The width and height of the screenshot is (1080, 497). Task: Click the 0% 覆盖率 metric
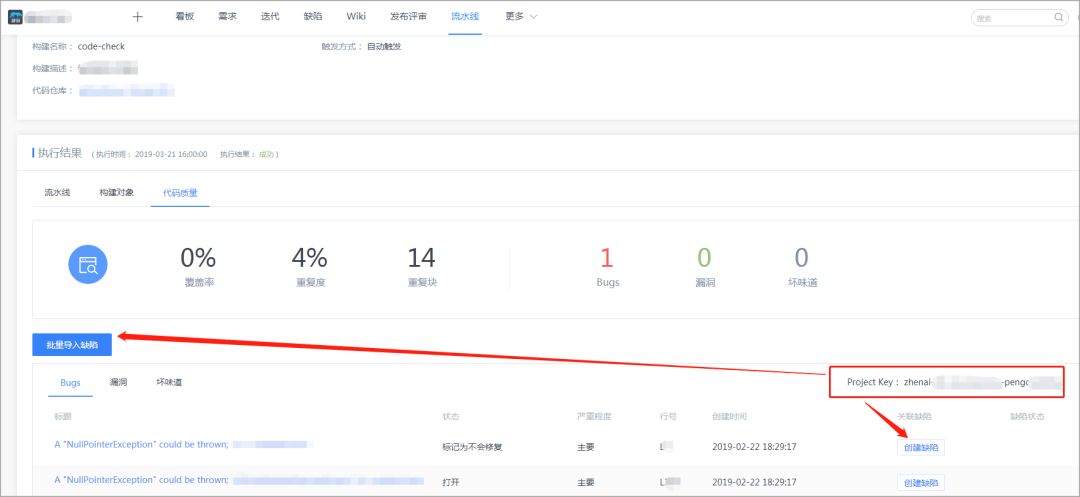(x=198, y=268)
